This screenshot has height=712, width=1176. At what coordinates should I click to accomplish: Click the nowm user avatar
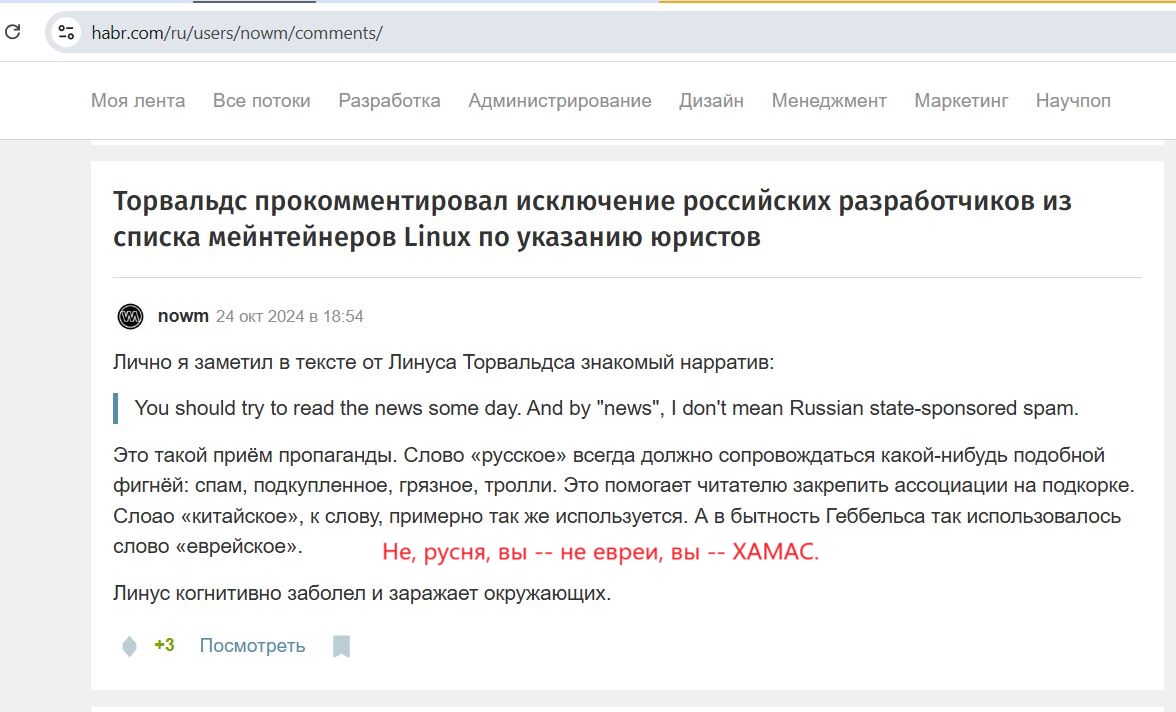130,317
